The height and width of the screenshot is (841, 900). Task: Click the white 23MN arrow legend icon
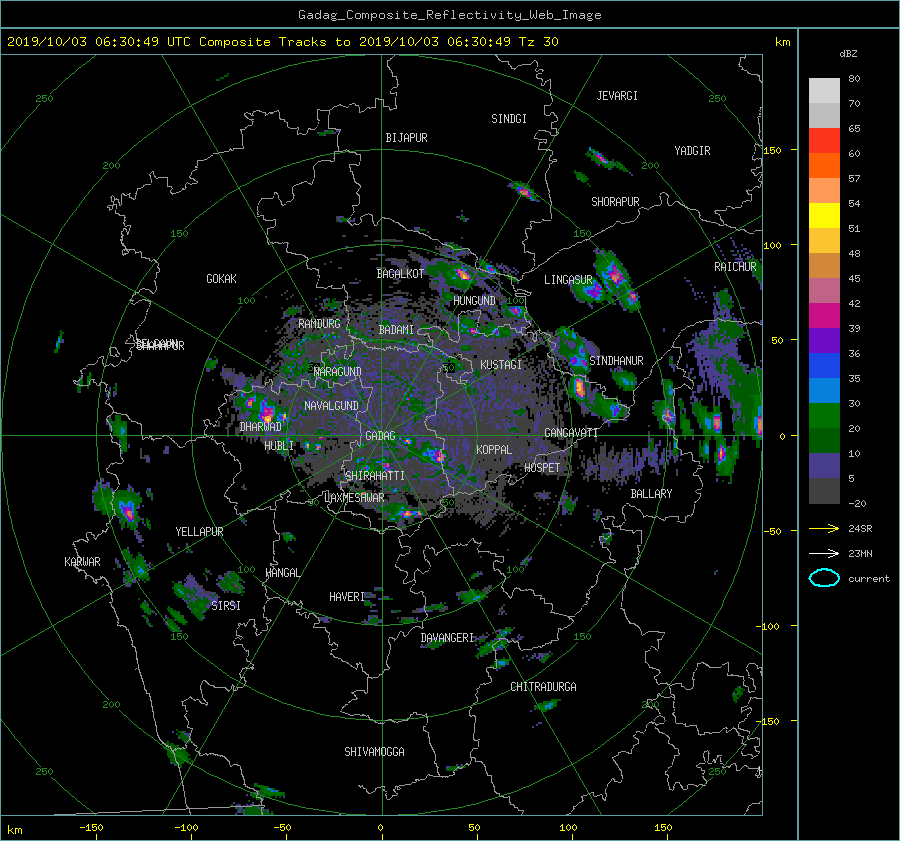[824, 553]
